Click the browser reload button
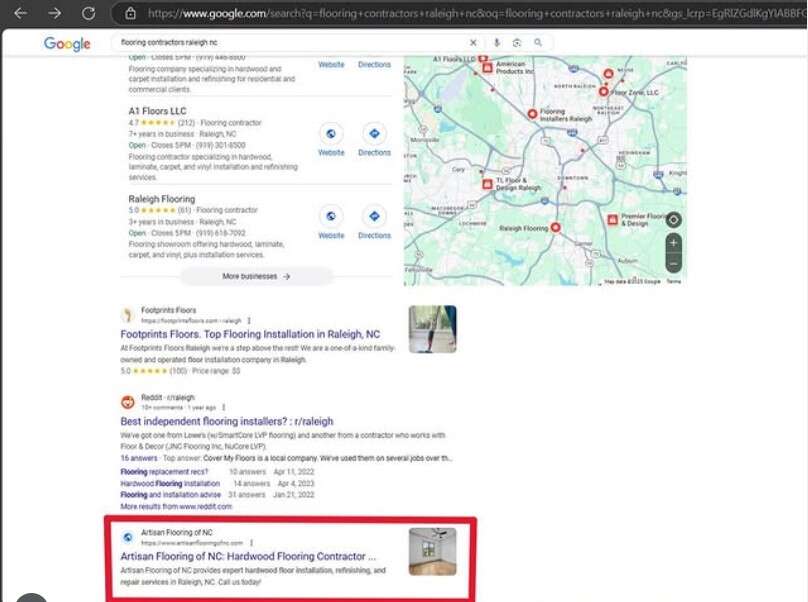Screen dimensions: 808x602 [x=88, y=13]
